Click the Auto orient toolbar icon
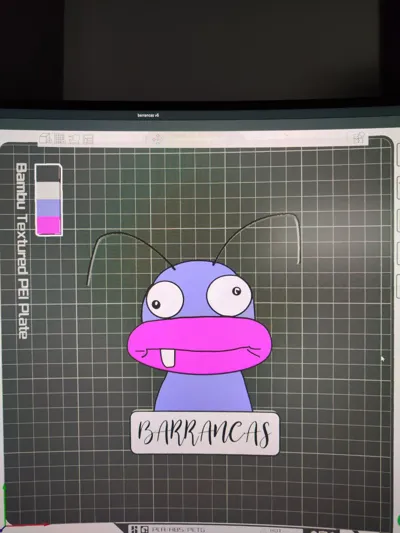The width and height of the screenshot is (400, 533). 74,139
